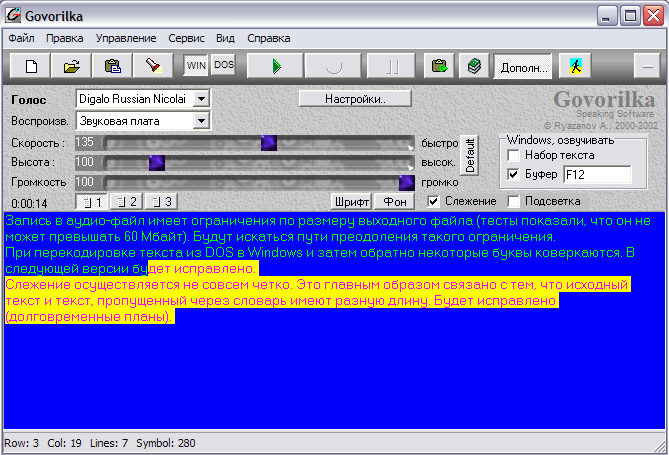The image size is (669, 455).
Task: Click the "Row: 3" status bar entry
Action: click(x=22, y=443)
